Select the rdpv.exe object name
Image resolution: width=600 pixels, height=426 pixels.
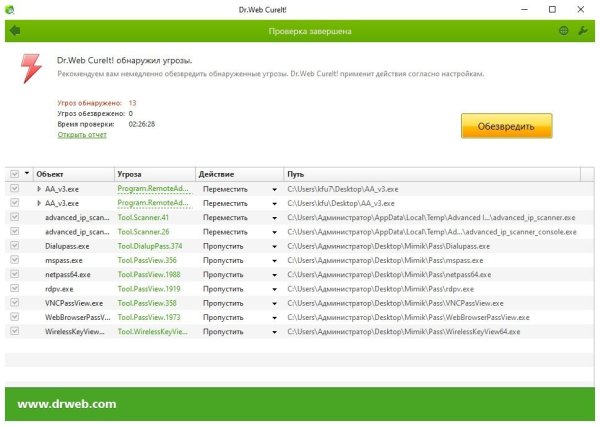tap(59, 289)
